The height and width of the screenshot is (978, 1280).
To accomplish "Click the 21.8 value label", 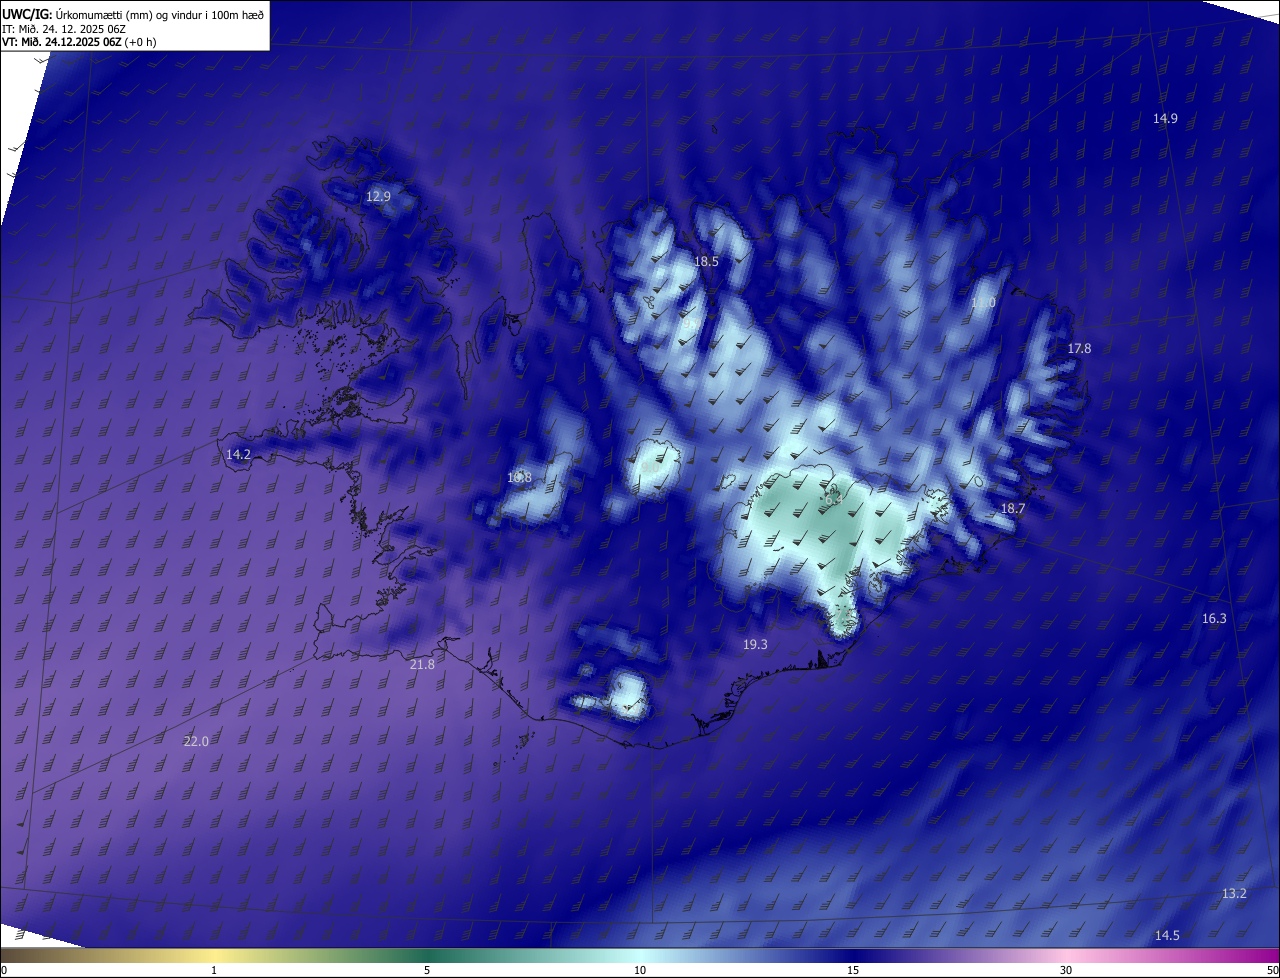I will coord(422,664).
